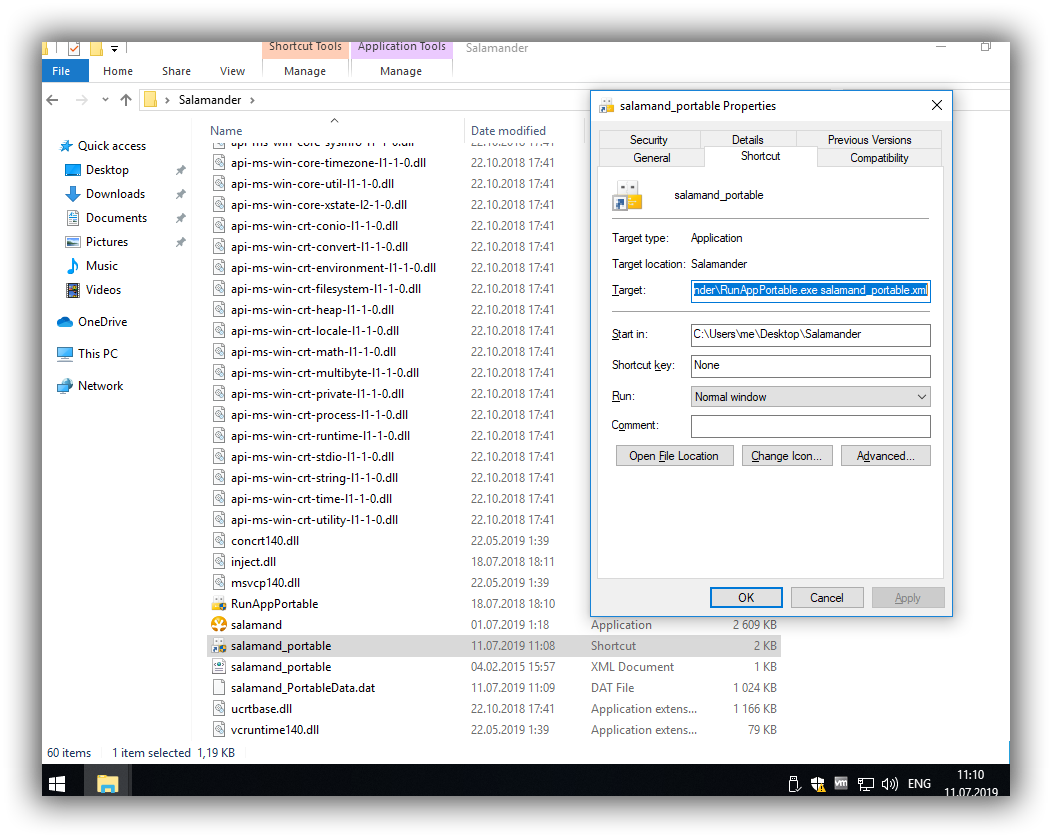
Task: Open Shortcut Tools Manage tab
Action: coord(305,71)
